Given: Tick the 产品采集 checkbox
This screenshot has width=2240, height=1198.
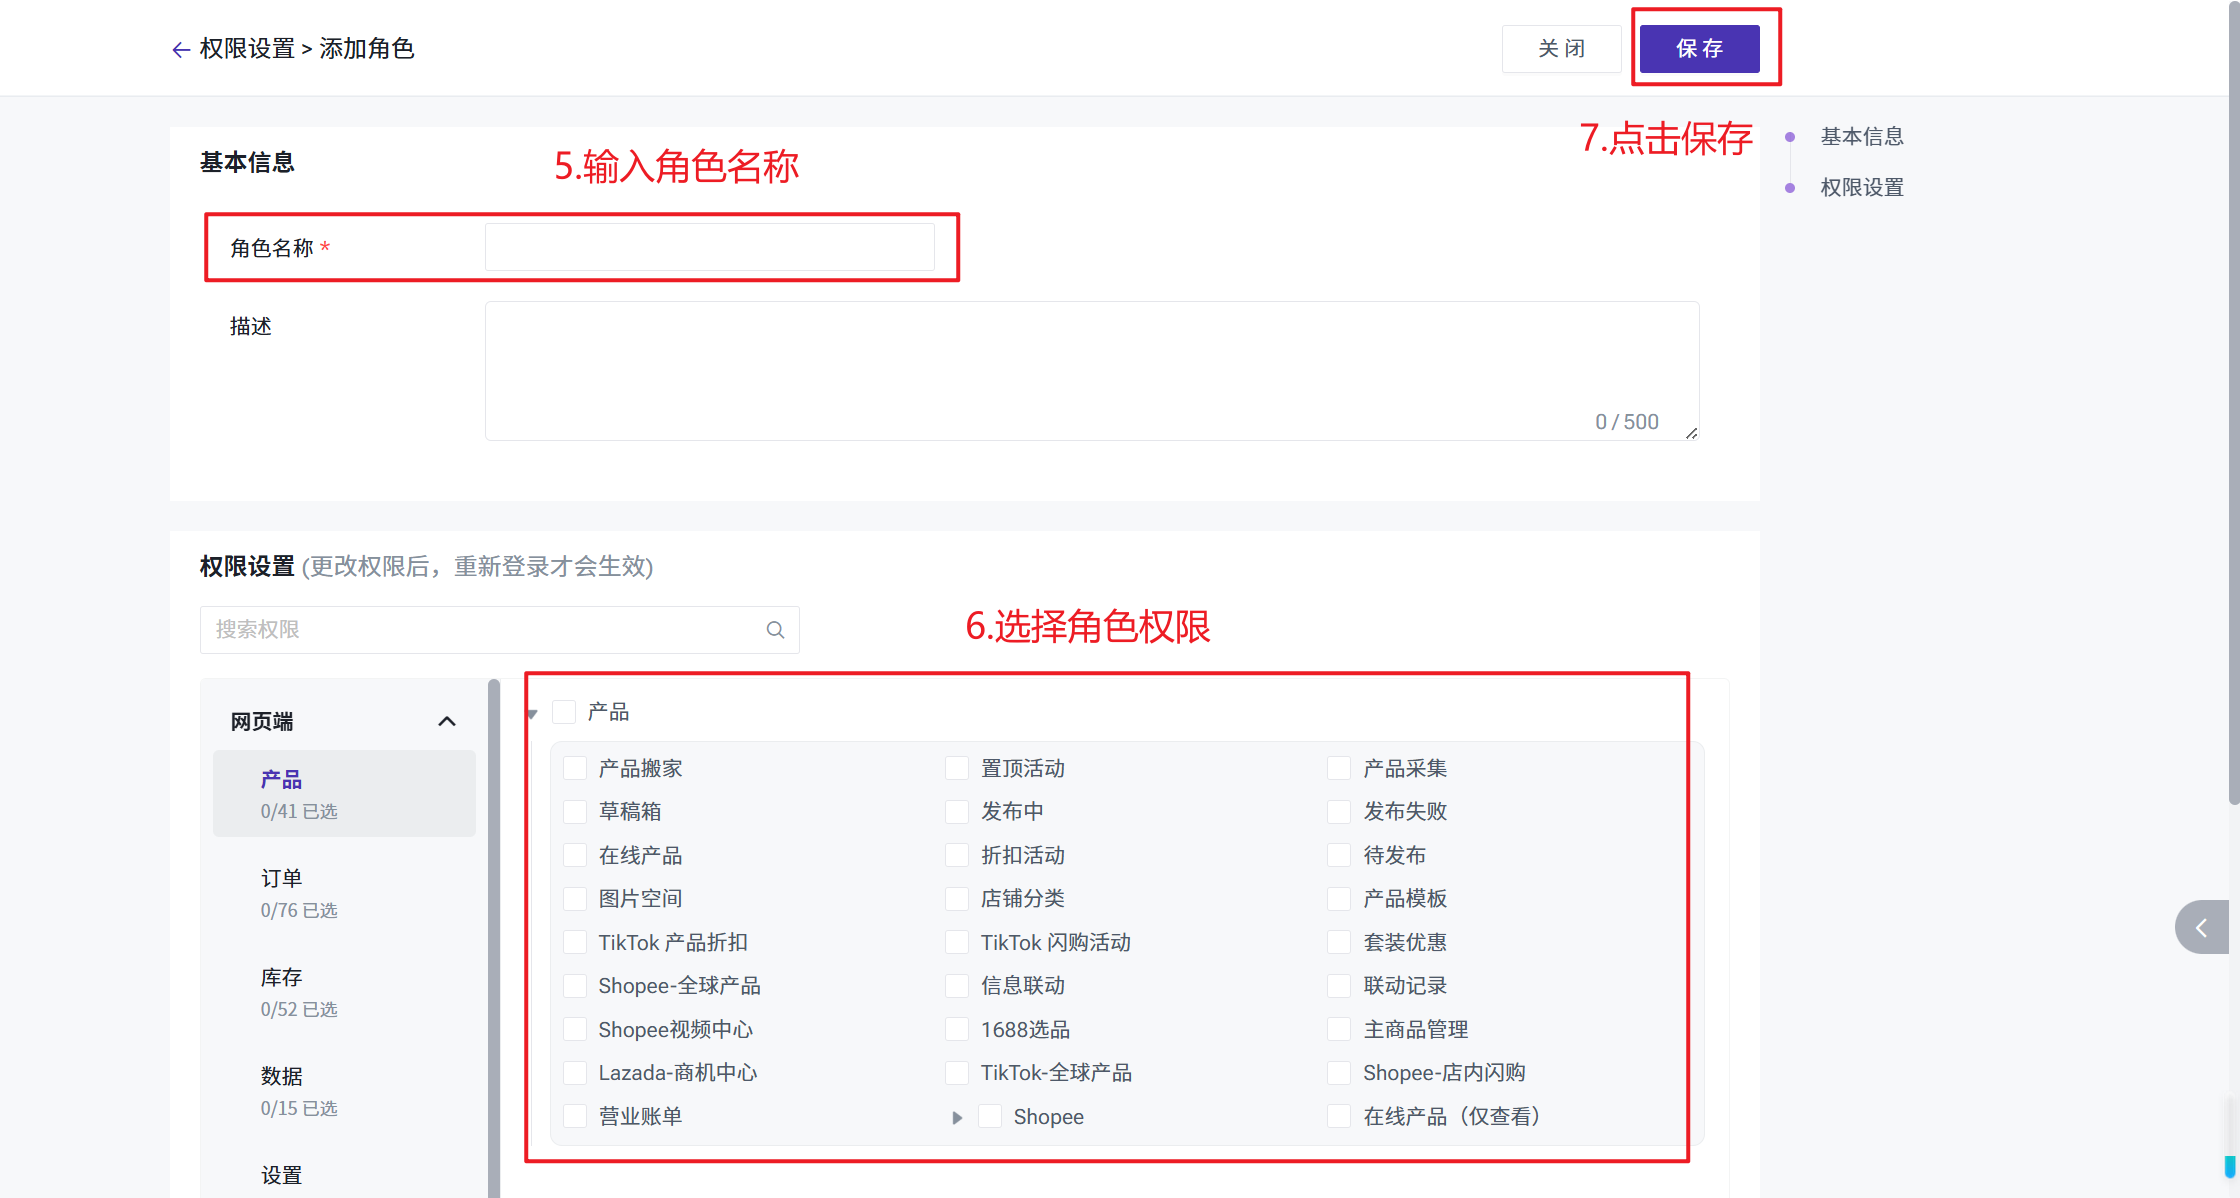Looking at the screenshot, I should (1339, 768).
